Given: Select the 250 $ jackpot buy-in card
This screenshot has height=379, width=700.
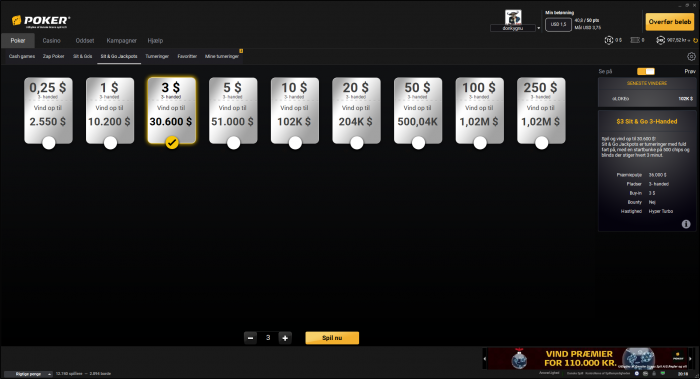Looking at the screenshot, I should (x=541, y=111).
